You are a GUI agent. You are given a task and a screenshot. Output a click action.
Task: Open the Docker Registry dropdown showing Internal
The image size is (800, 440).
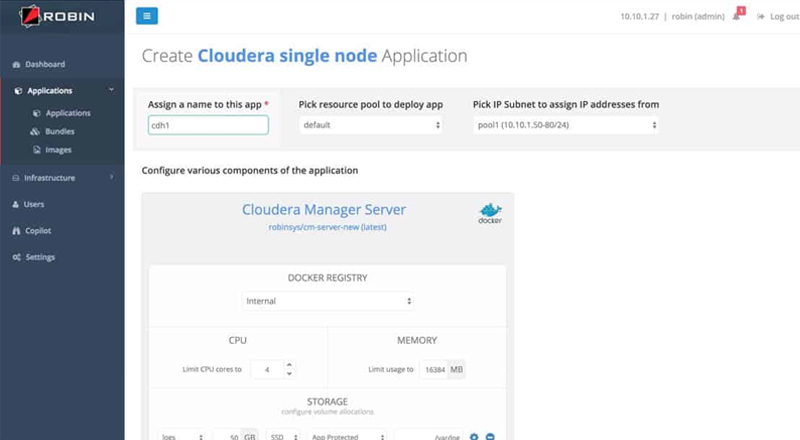point(328,301)
